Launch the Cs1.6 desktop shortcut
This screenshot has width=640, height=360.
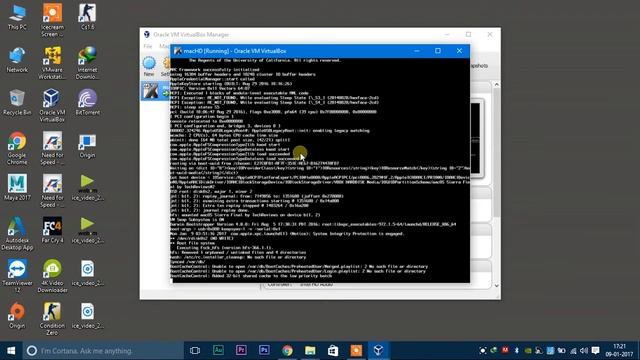point(87,17)
